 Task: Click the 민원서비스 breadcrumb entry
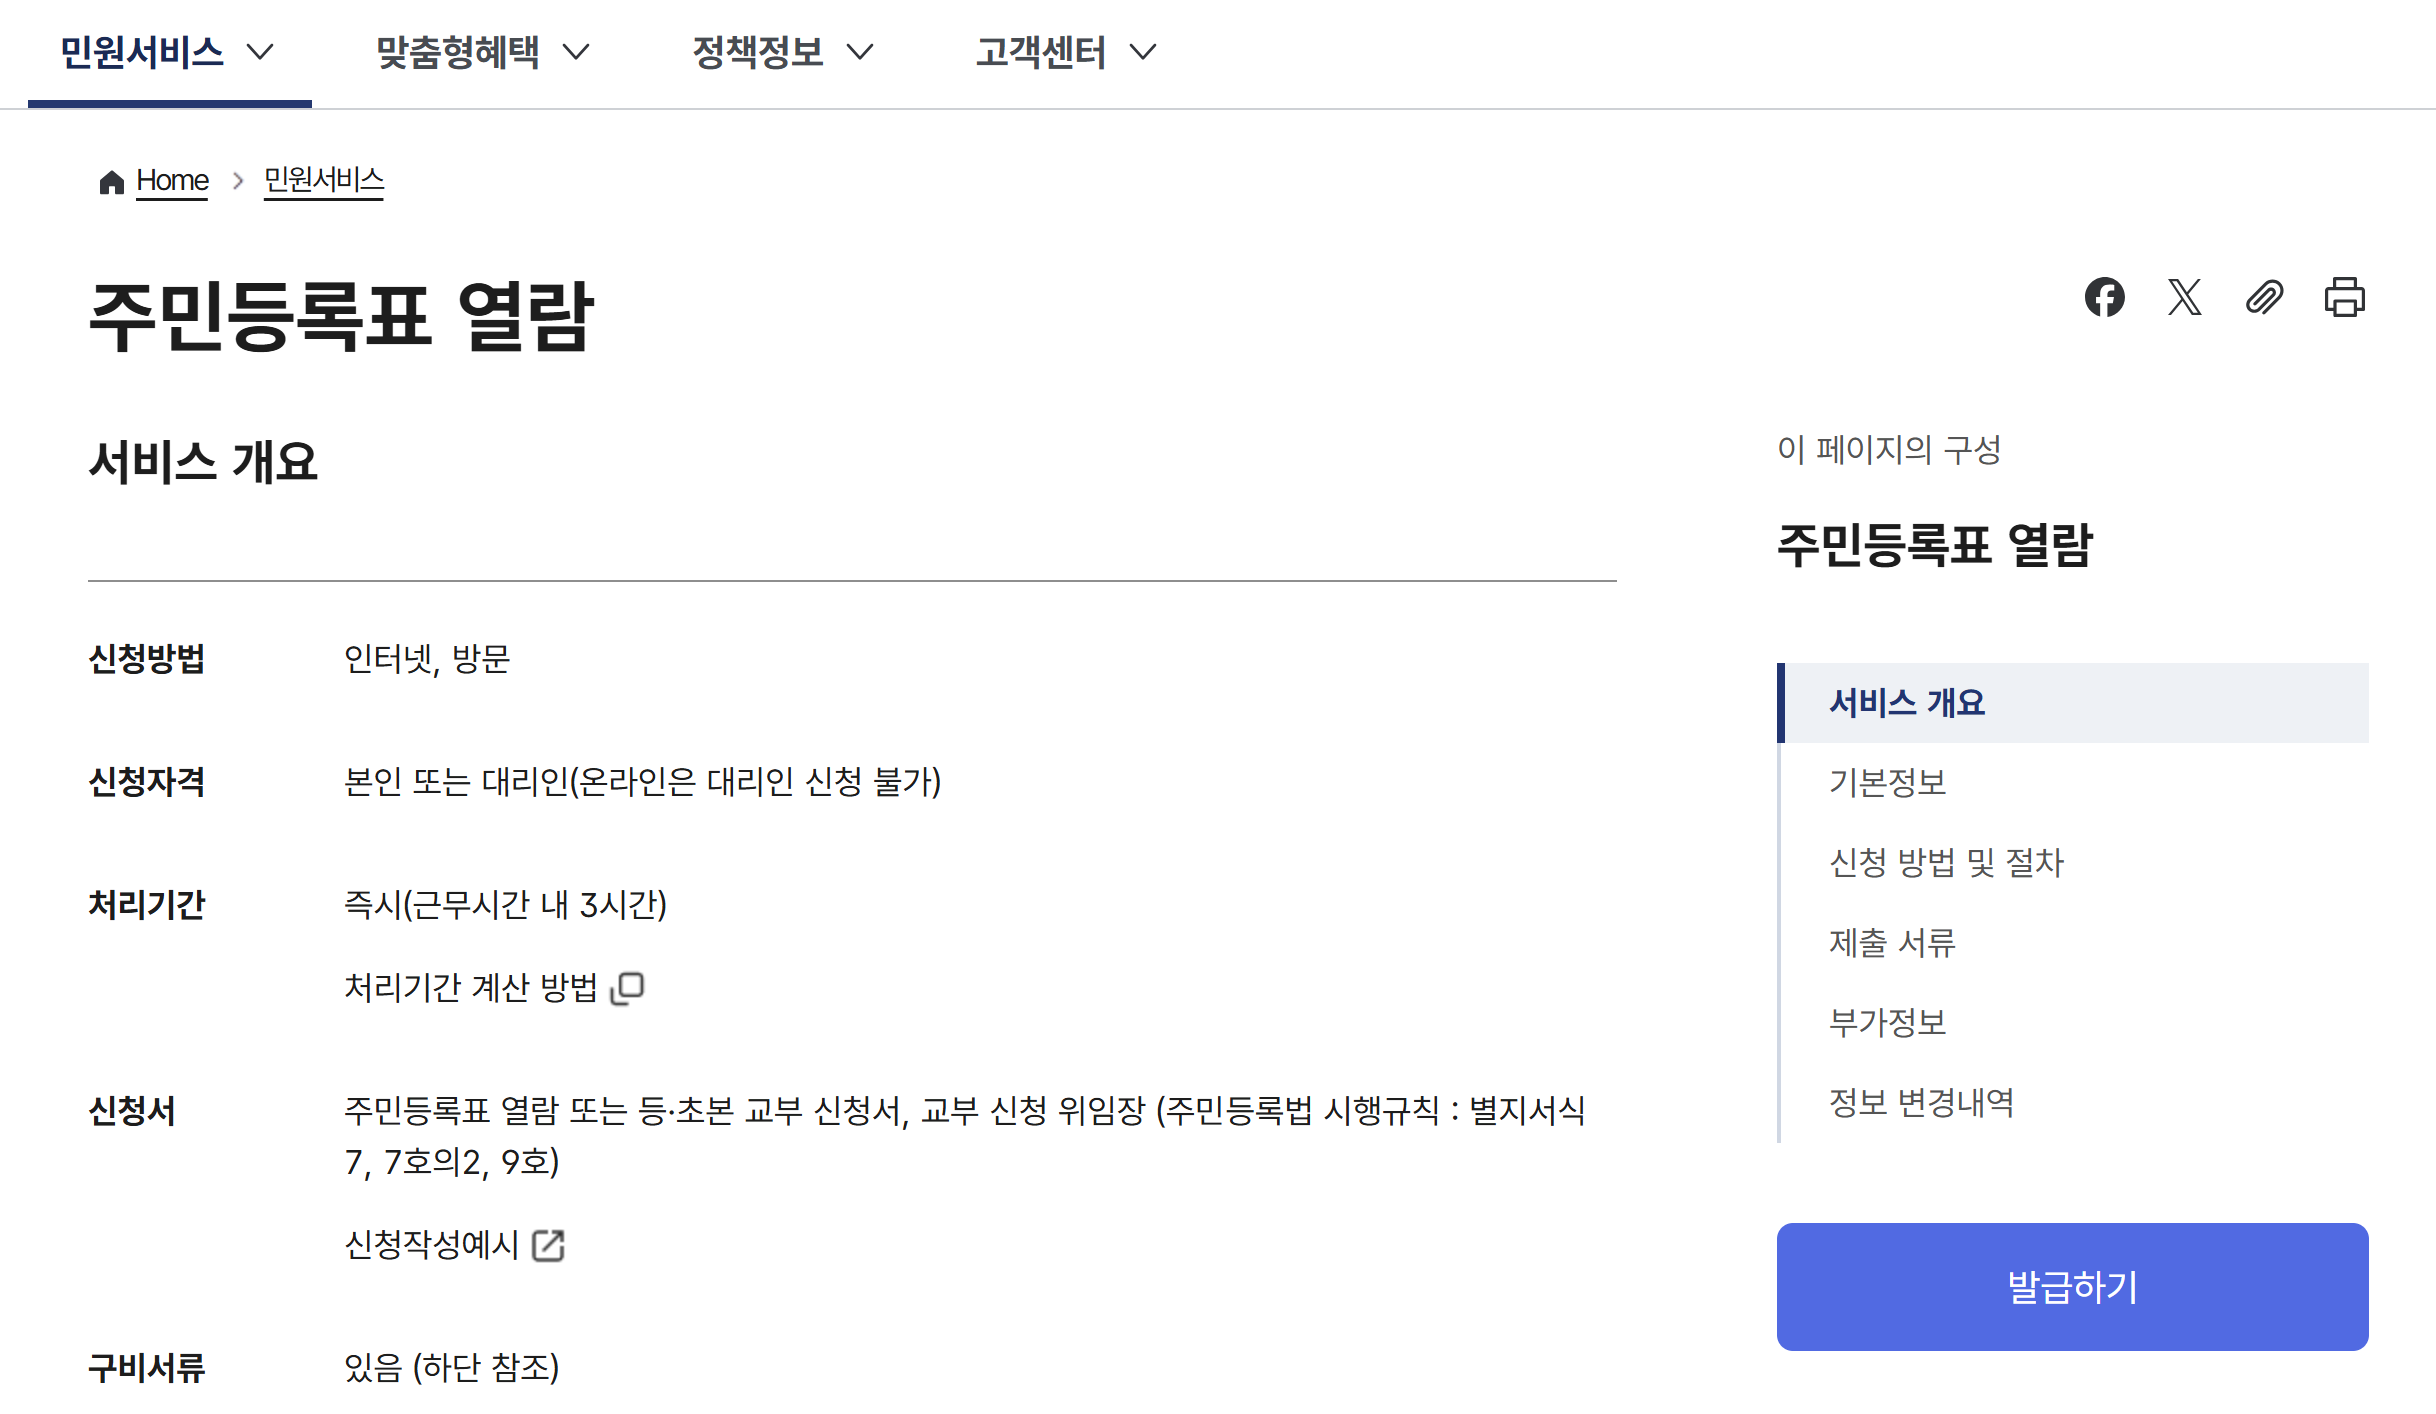322,180
